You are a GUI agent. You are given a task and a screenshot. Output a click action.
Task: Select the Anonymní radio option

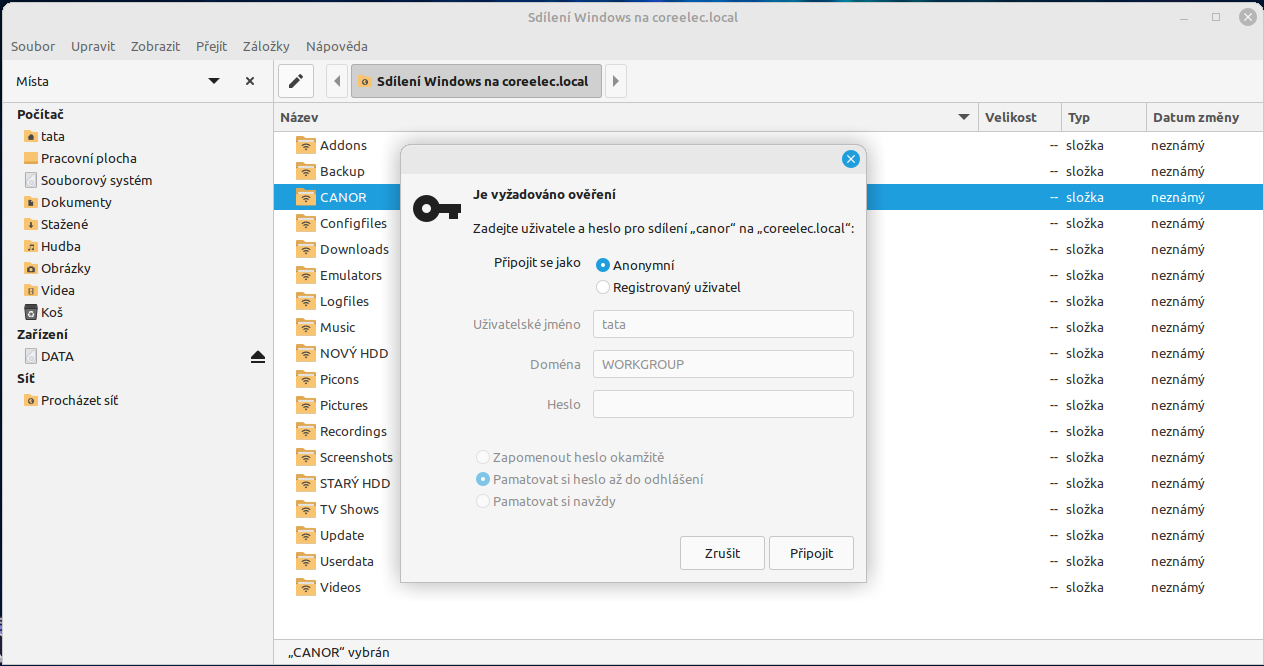point(603,265)
